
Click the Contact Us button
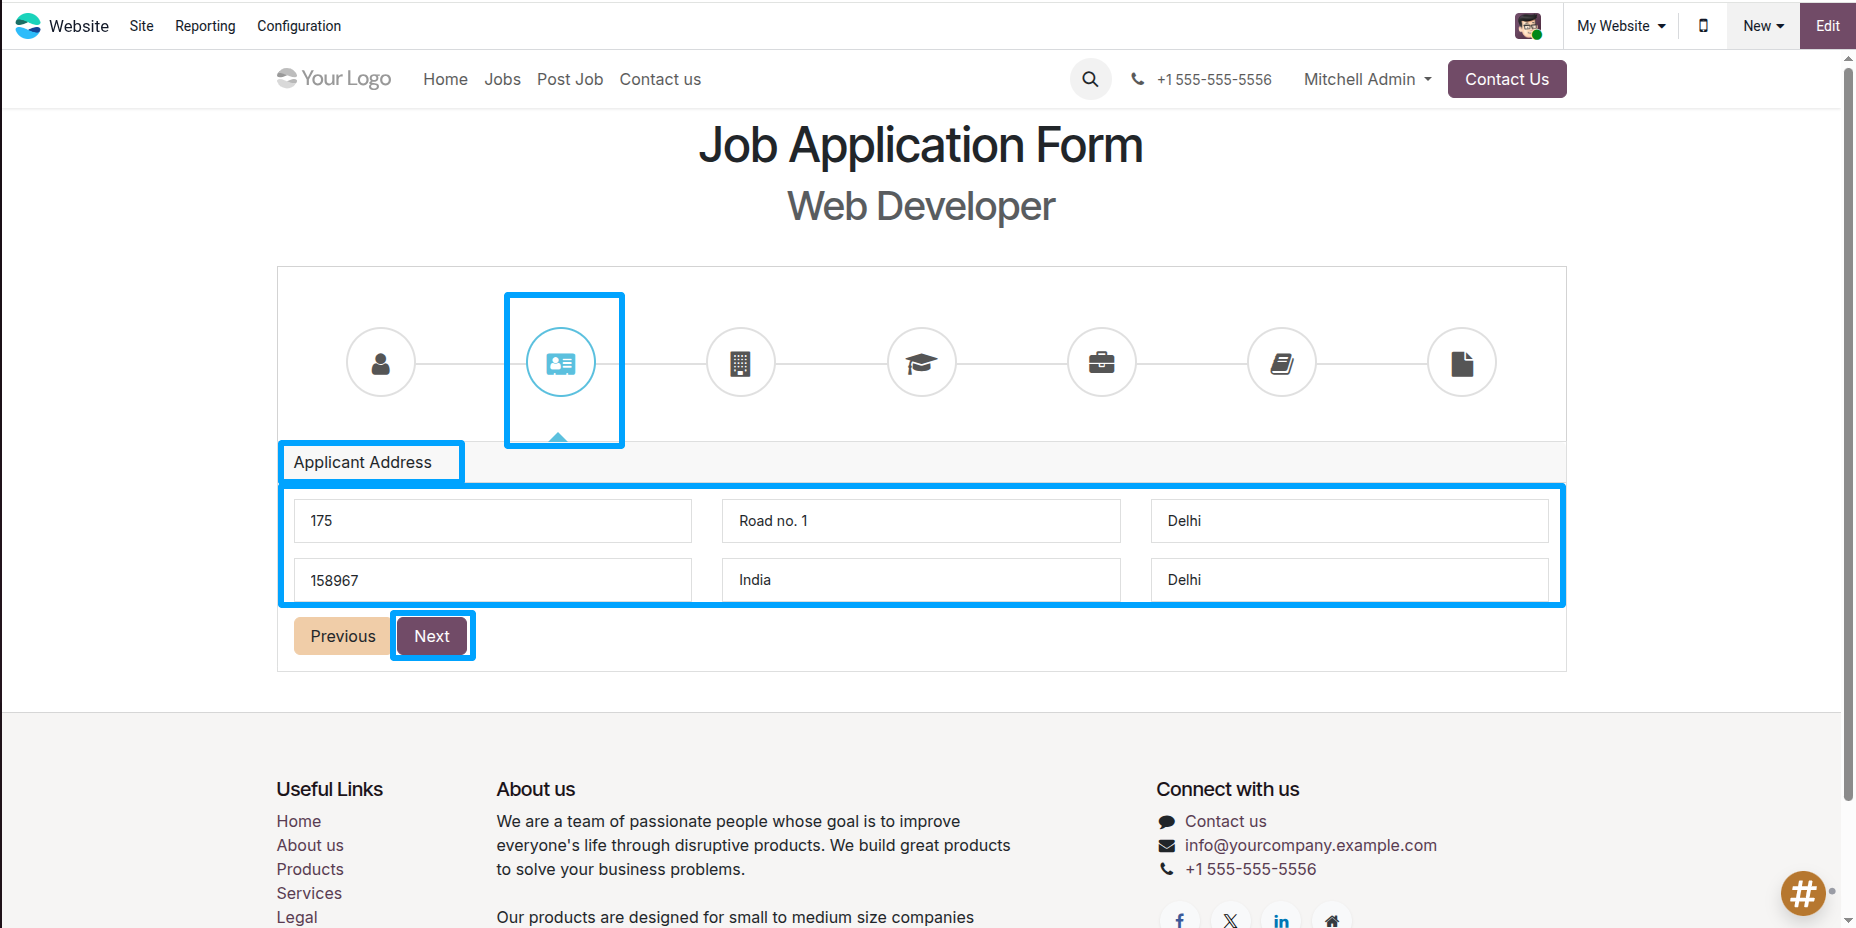click(1506, 79)
